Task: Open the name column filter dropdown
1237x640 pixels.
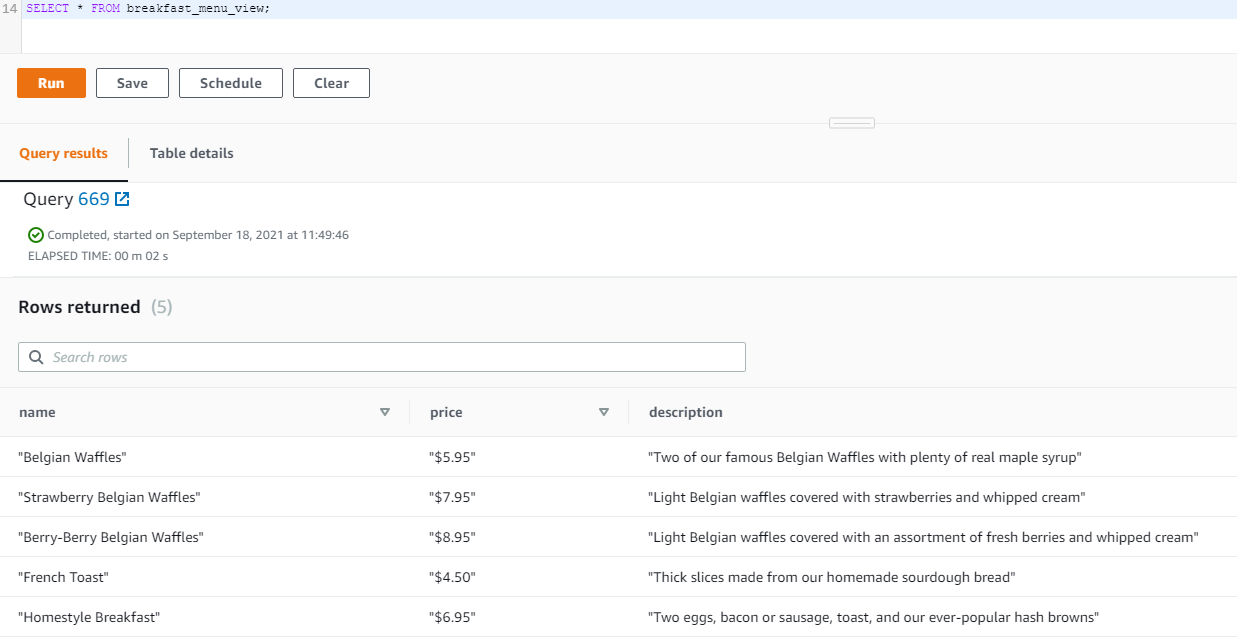Action: coord(384,411)
